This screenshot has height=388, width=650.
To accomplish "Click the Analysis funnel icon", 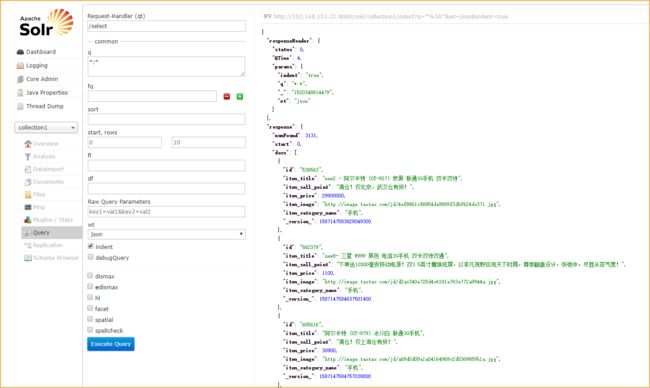I will (x=28, y=156).
